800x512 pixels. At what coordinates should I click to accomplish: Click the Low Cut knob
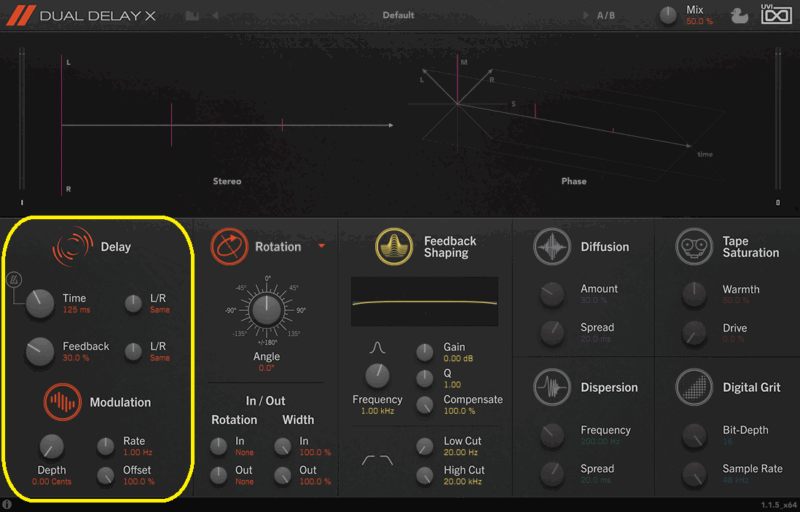tap(424, 446)
